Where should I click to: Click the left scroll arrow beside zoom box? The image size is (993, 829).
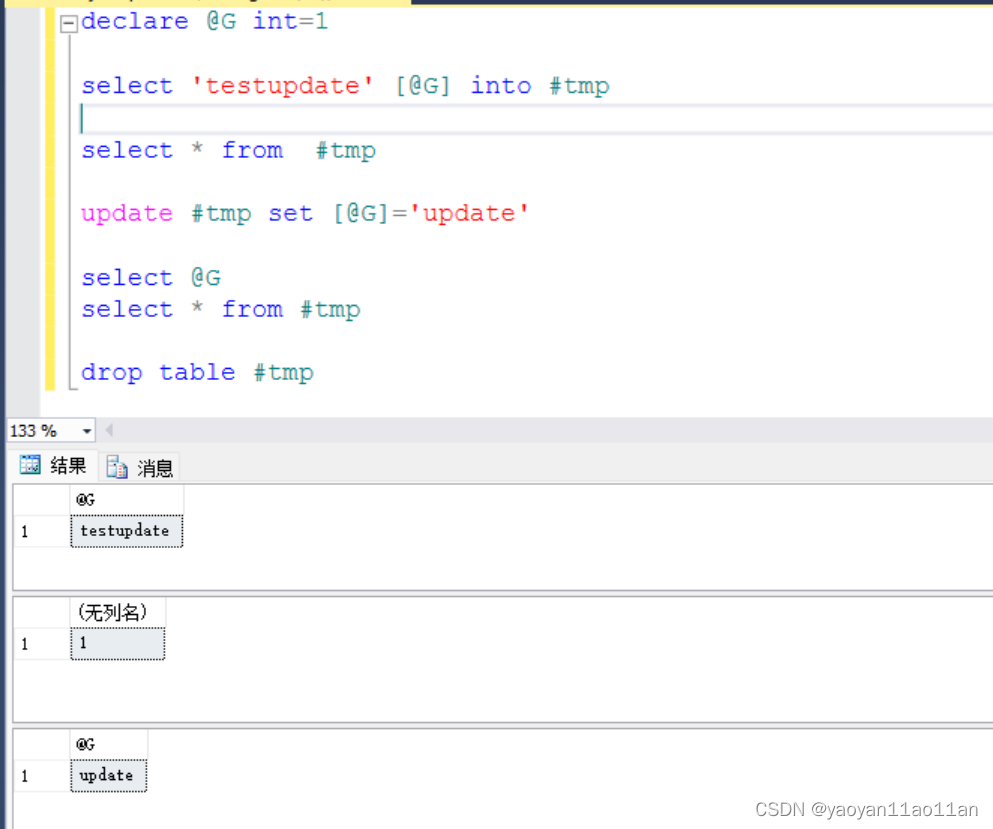[x=109, y=431]
